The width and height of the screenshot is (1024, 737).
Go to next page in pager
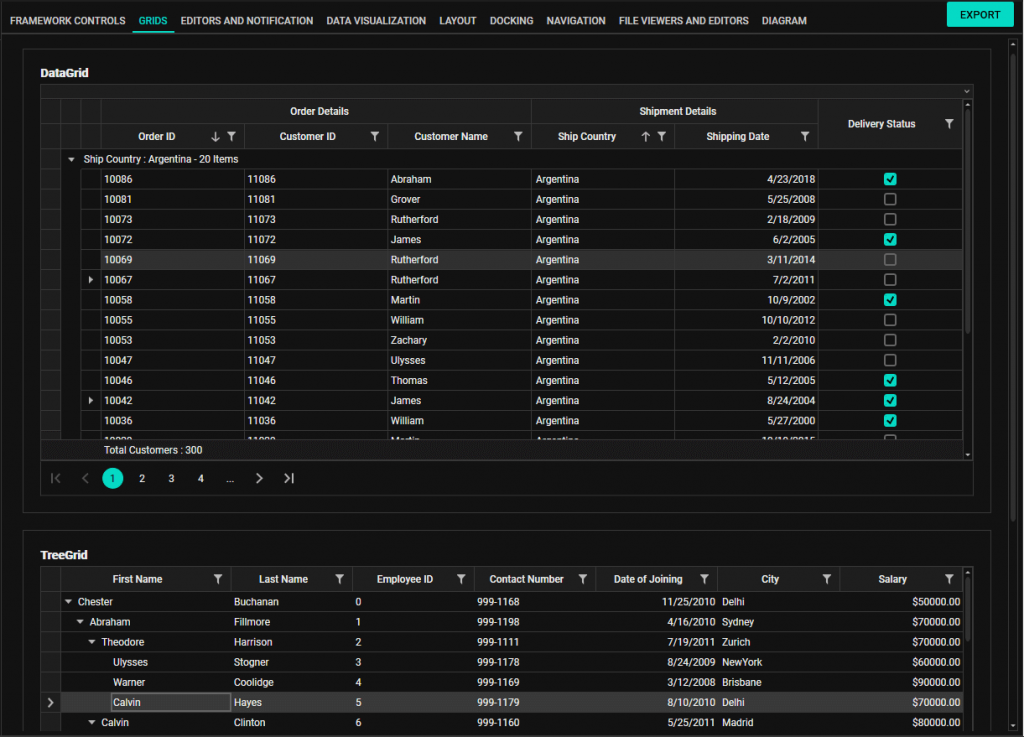pyautogui.click(x=259, y=479)
